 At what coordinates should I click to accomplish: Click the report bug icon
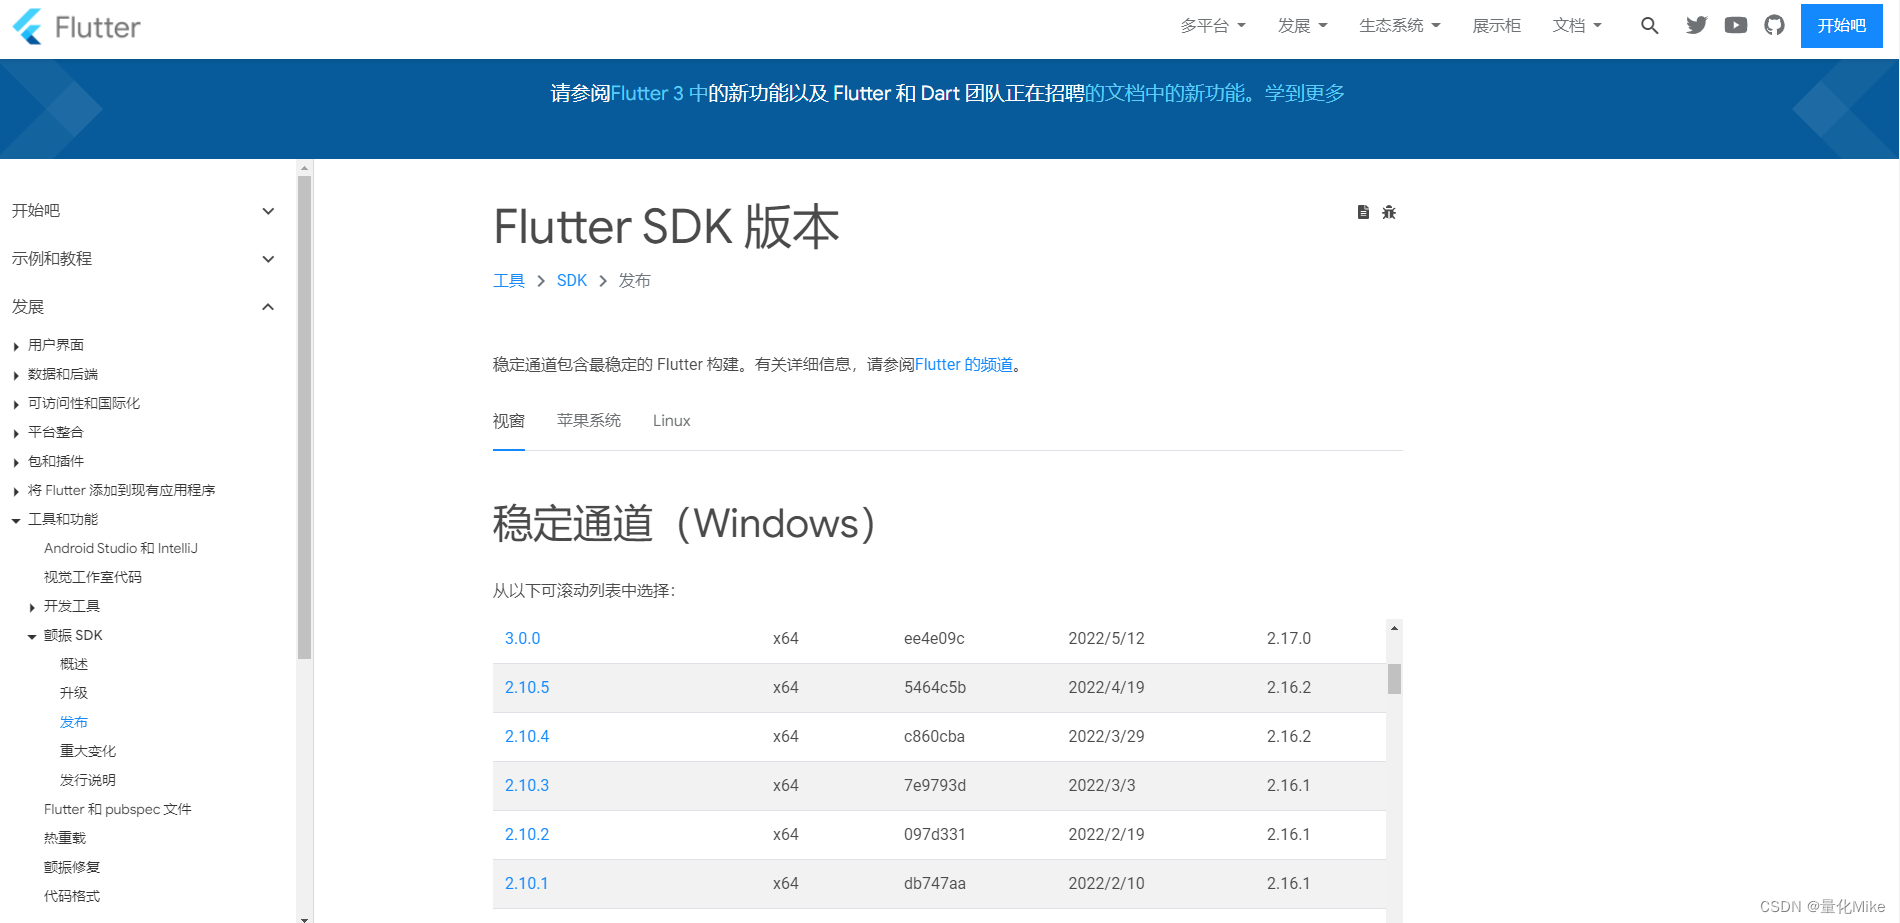click(x=1389, y=212)
